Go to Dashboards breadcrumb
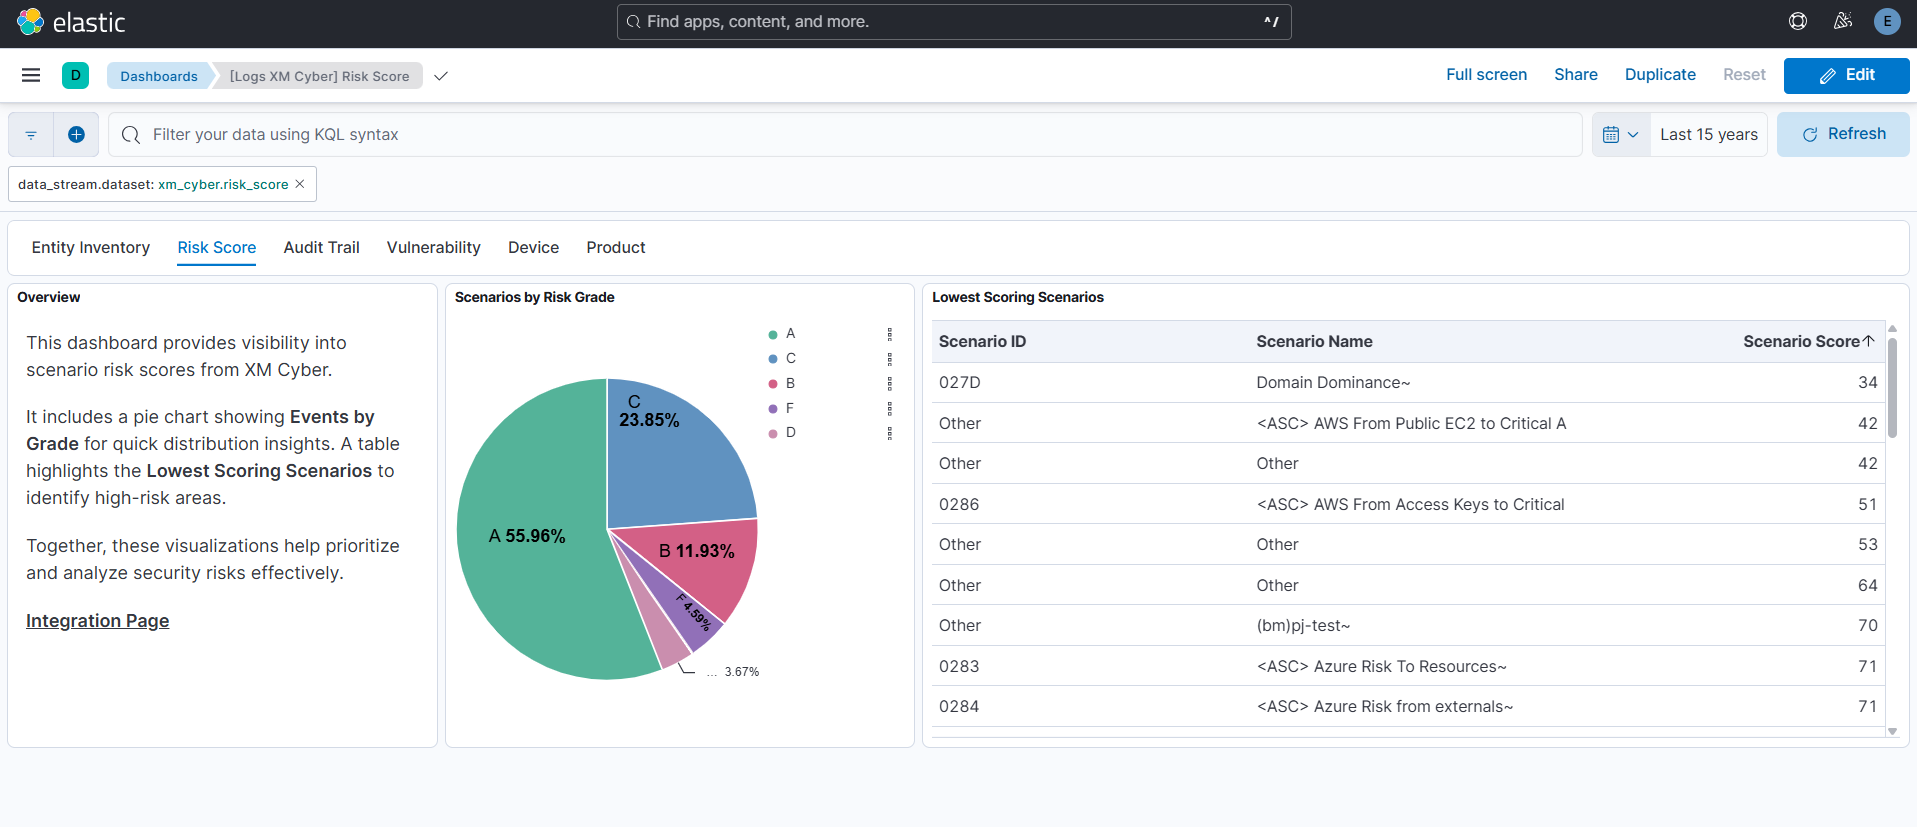 pos(159,76)
